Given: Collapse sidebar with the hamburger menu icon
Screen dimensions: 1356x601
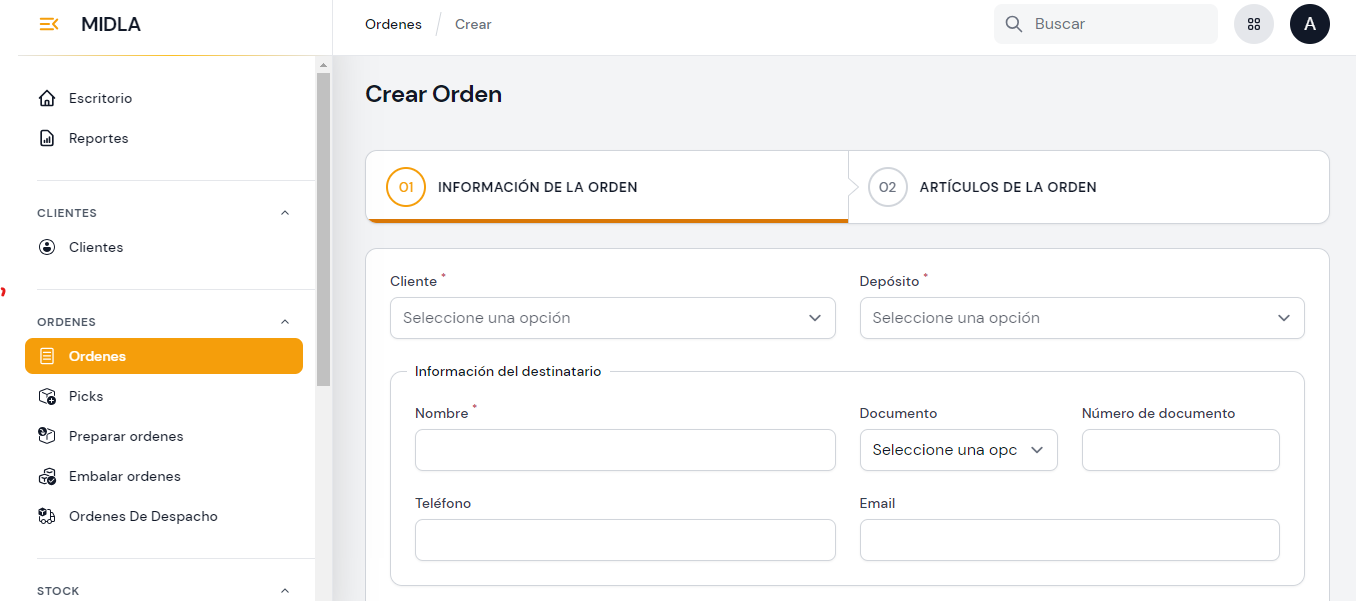Looking at the screenshot, I should pyautogui.click(x=48, y=25).
